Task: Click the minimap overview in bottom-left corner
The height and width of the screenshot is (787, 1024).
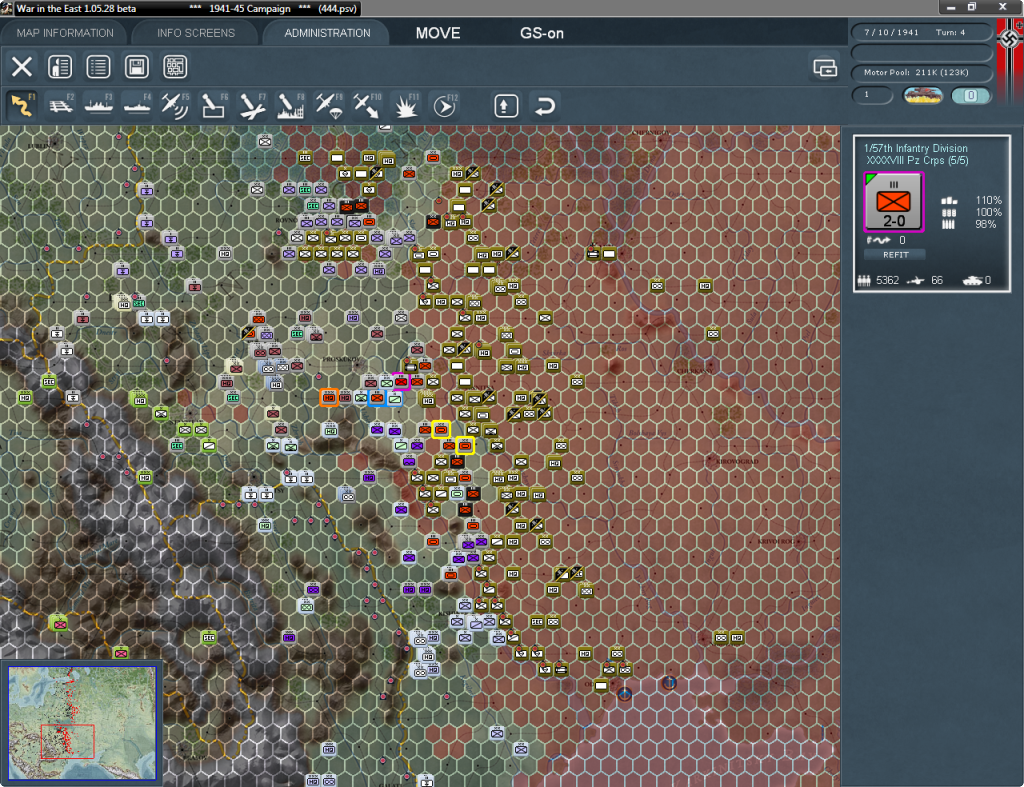Action: point(82,723)
